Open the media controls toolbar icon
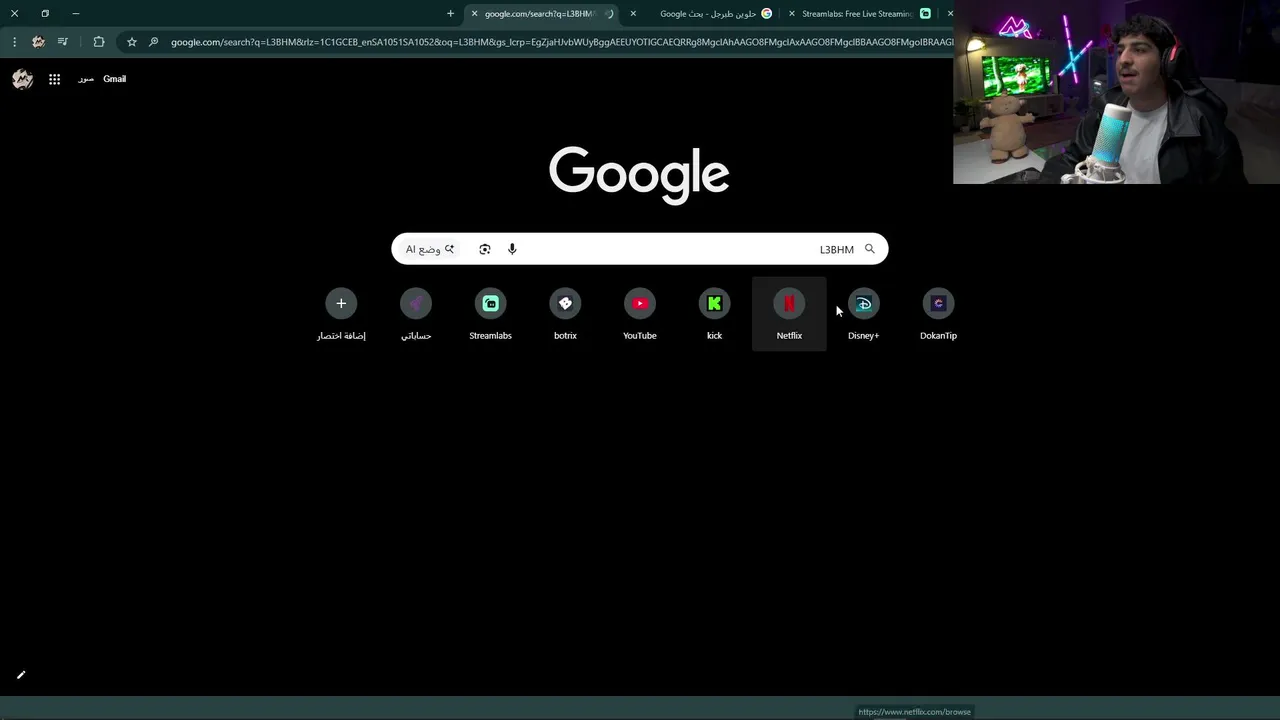The height and width of the screenshot is (720, 1280). coord(63,42)
